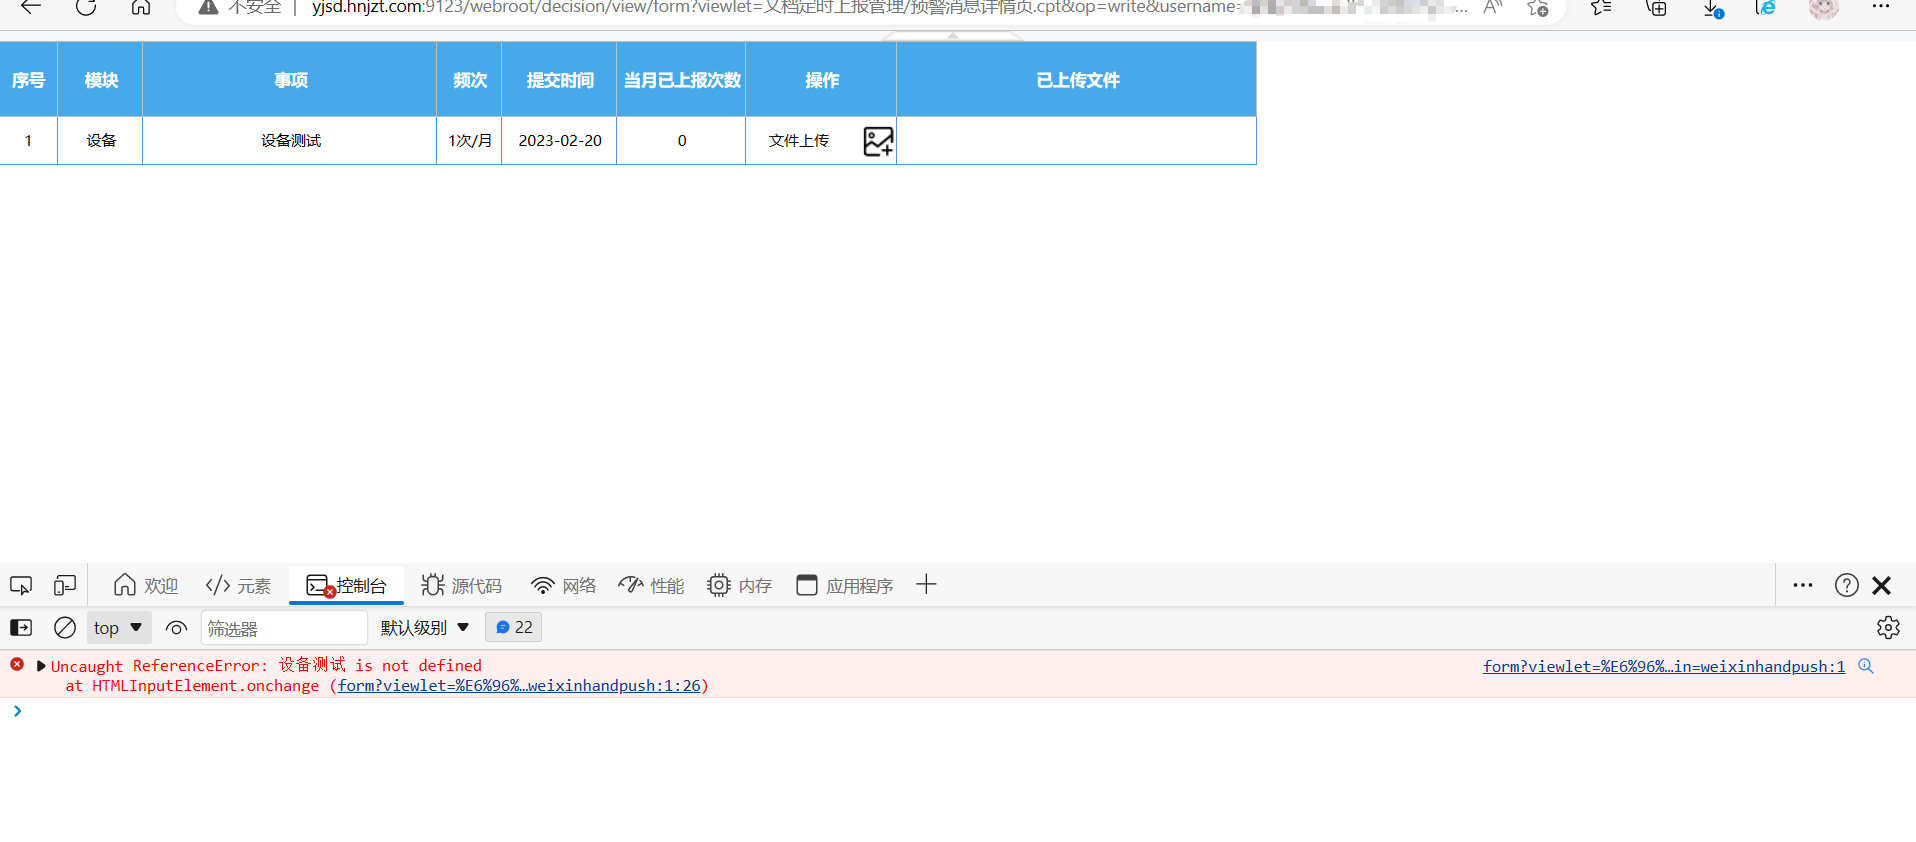Go to the browser home page icon
The image size is (1916, 842).
click(141, 7)
